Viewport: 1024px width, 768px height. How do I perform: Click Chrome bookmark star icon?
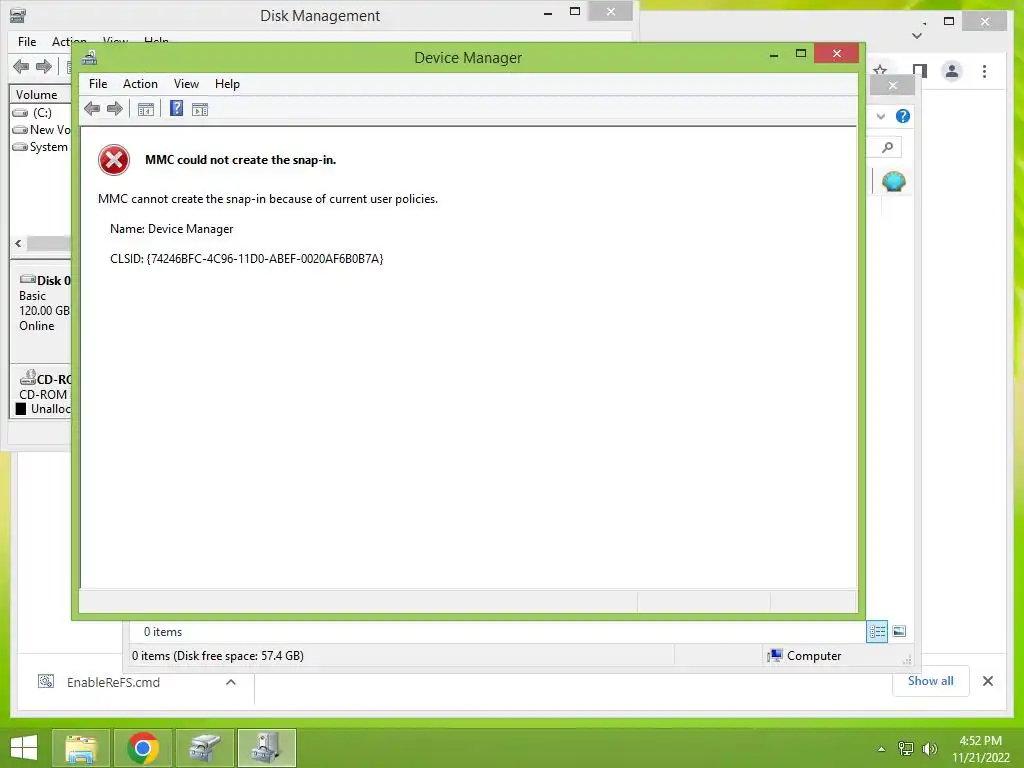tap(880, 70)
